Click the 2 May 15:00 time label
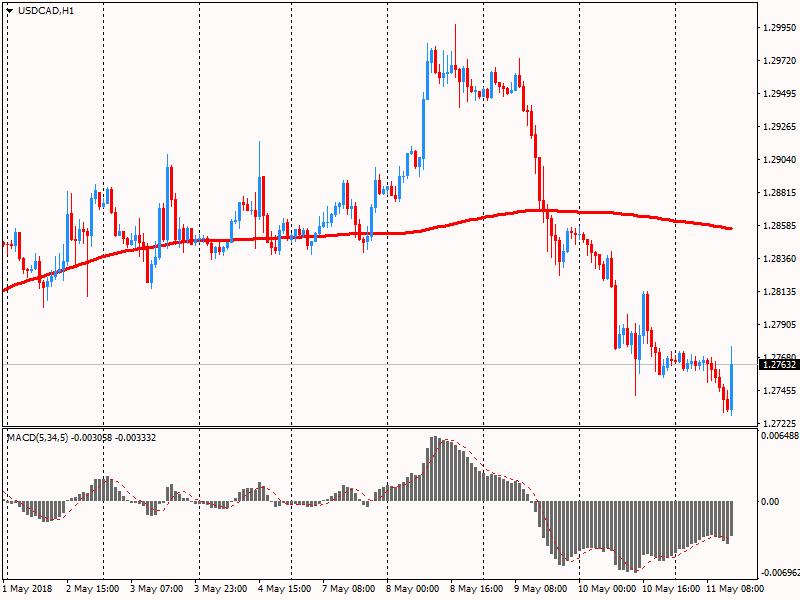Screen dimensions: 800x600 click(93, 589)
